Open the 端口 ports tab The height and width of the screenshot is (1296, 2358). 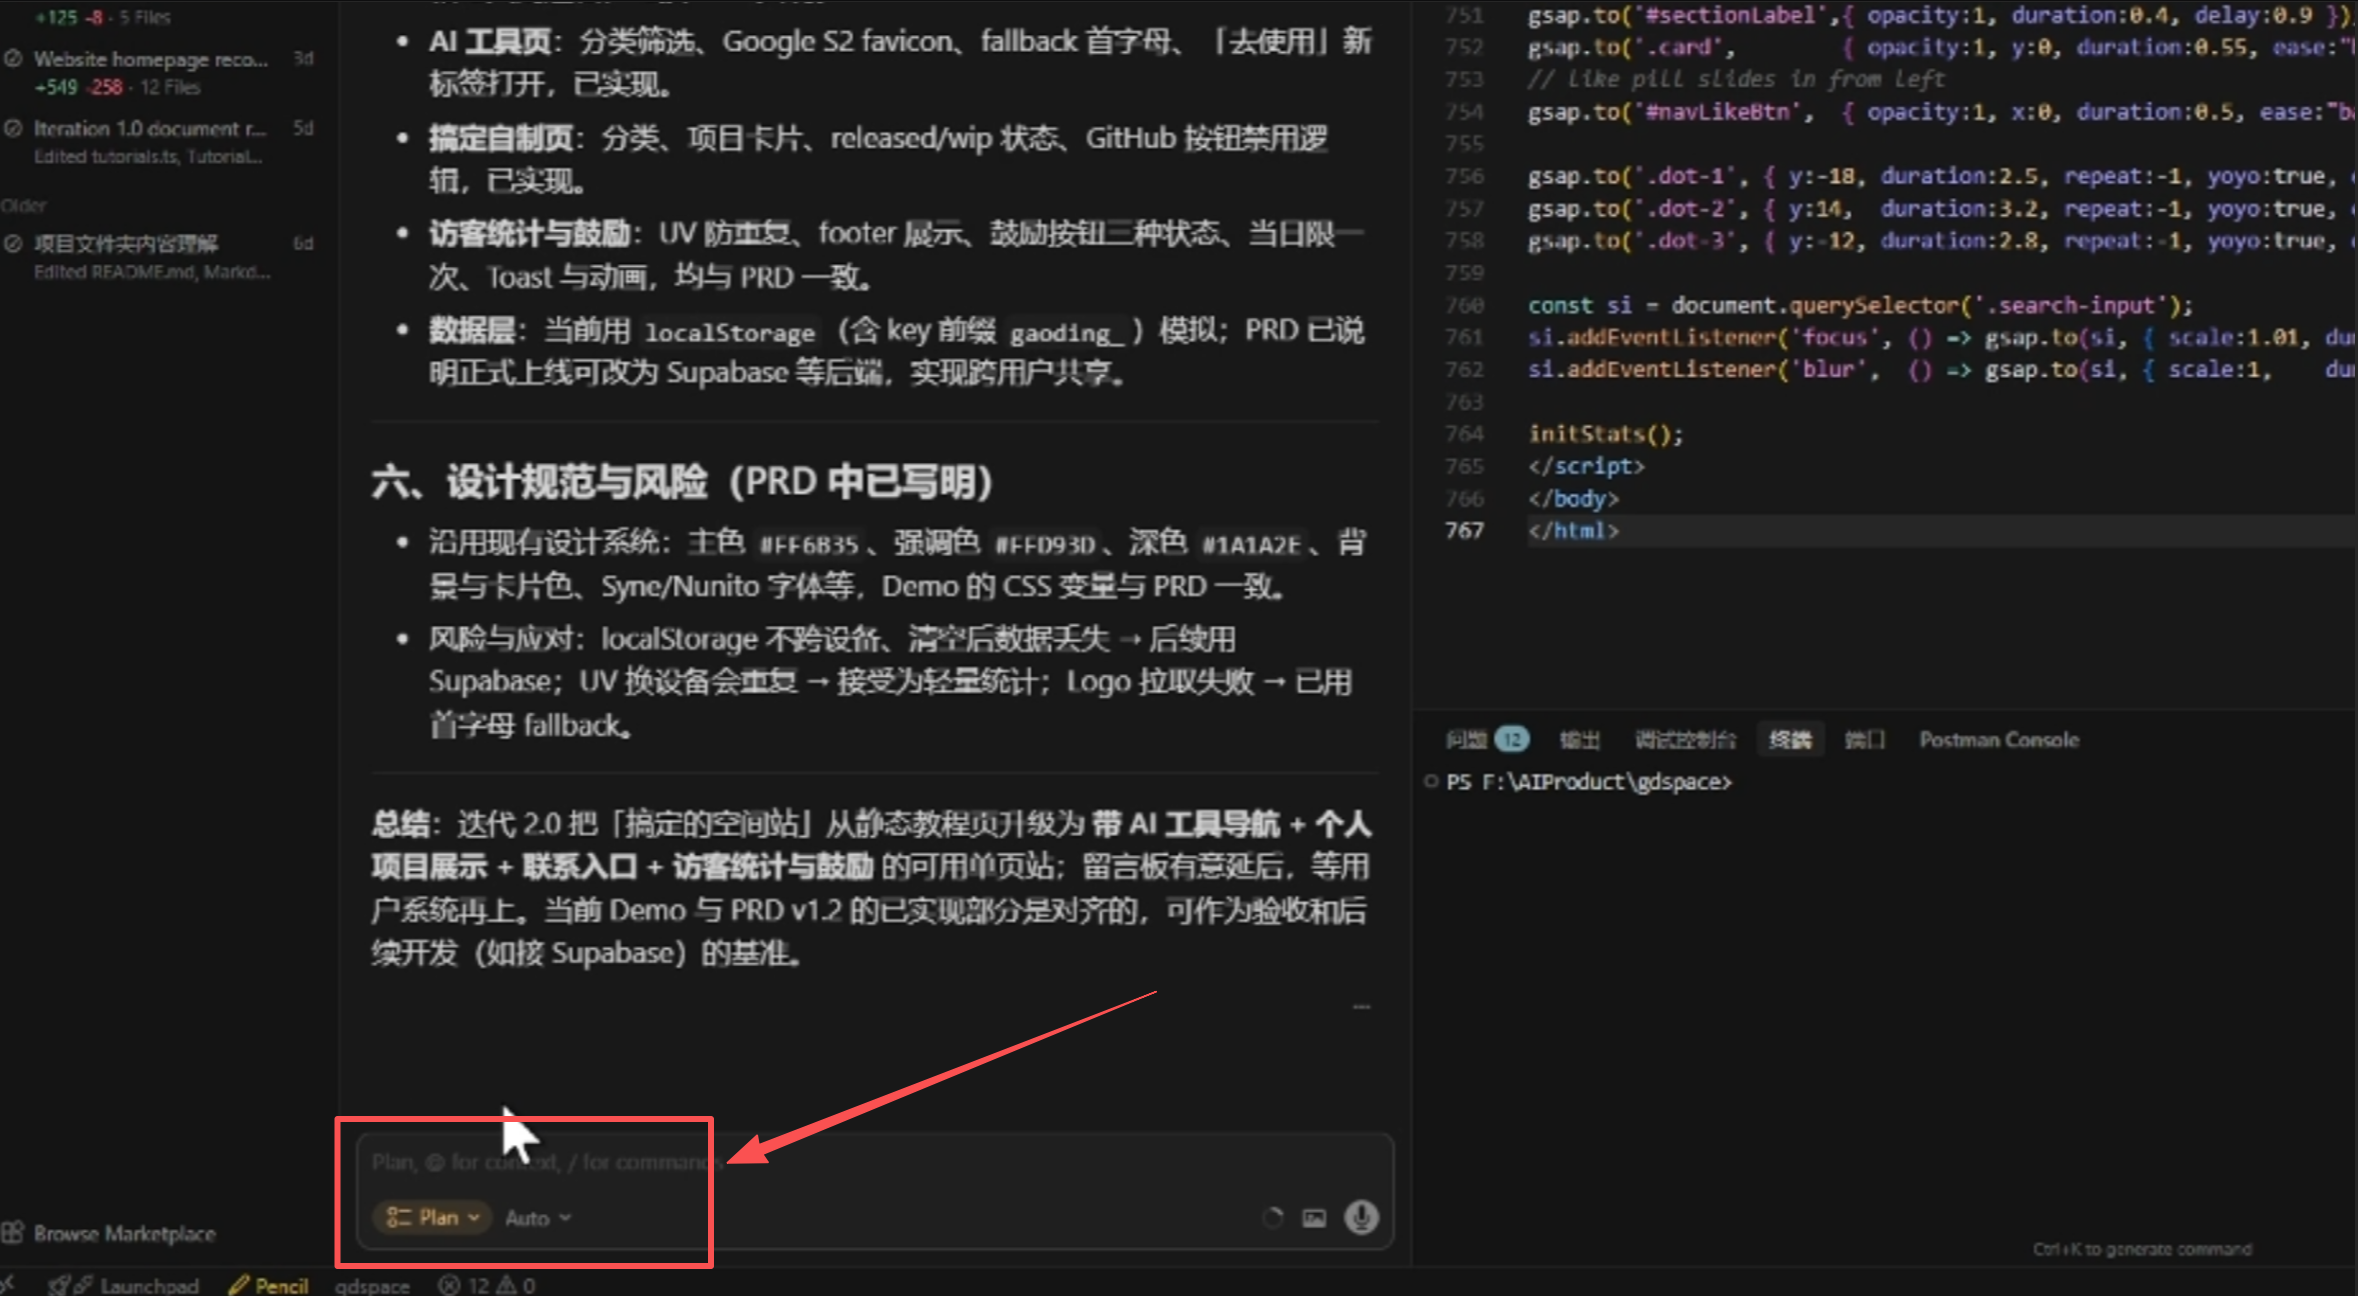pos(1864,740)
